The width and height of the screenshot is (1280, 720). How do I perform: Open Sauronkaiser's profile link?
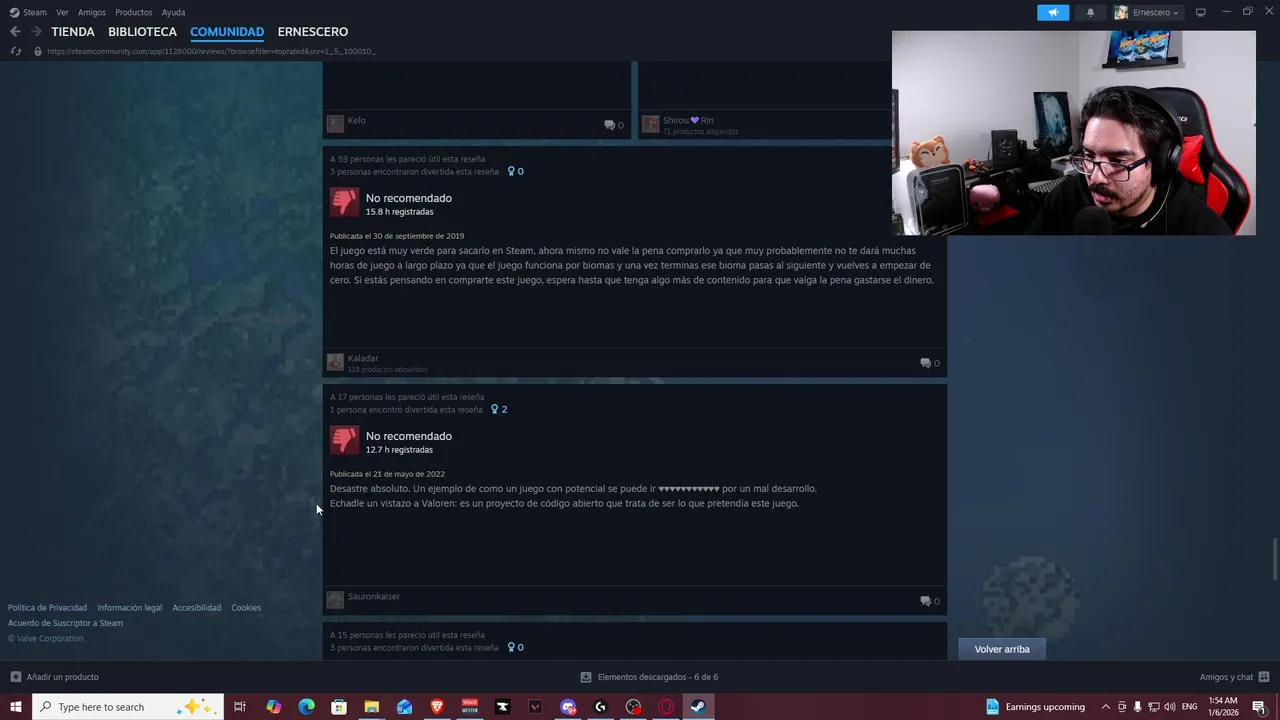click(x=374, y=596)
